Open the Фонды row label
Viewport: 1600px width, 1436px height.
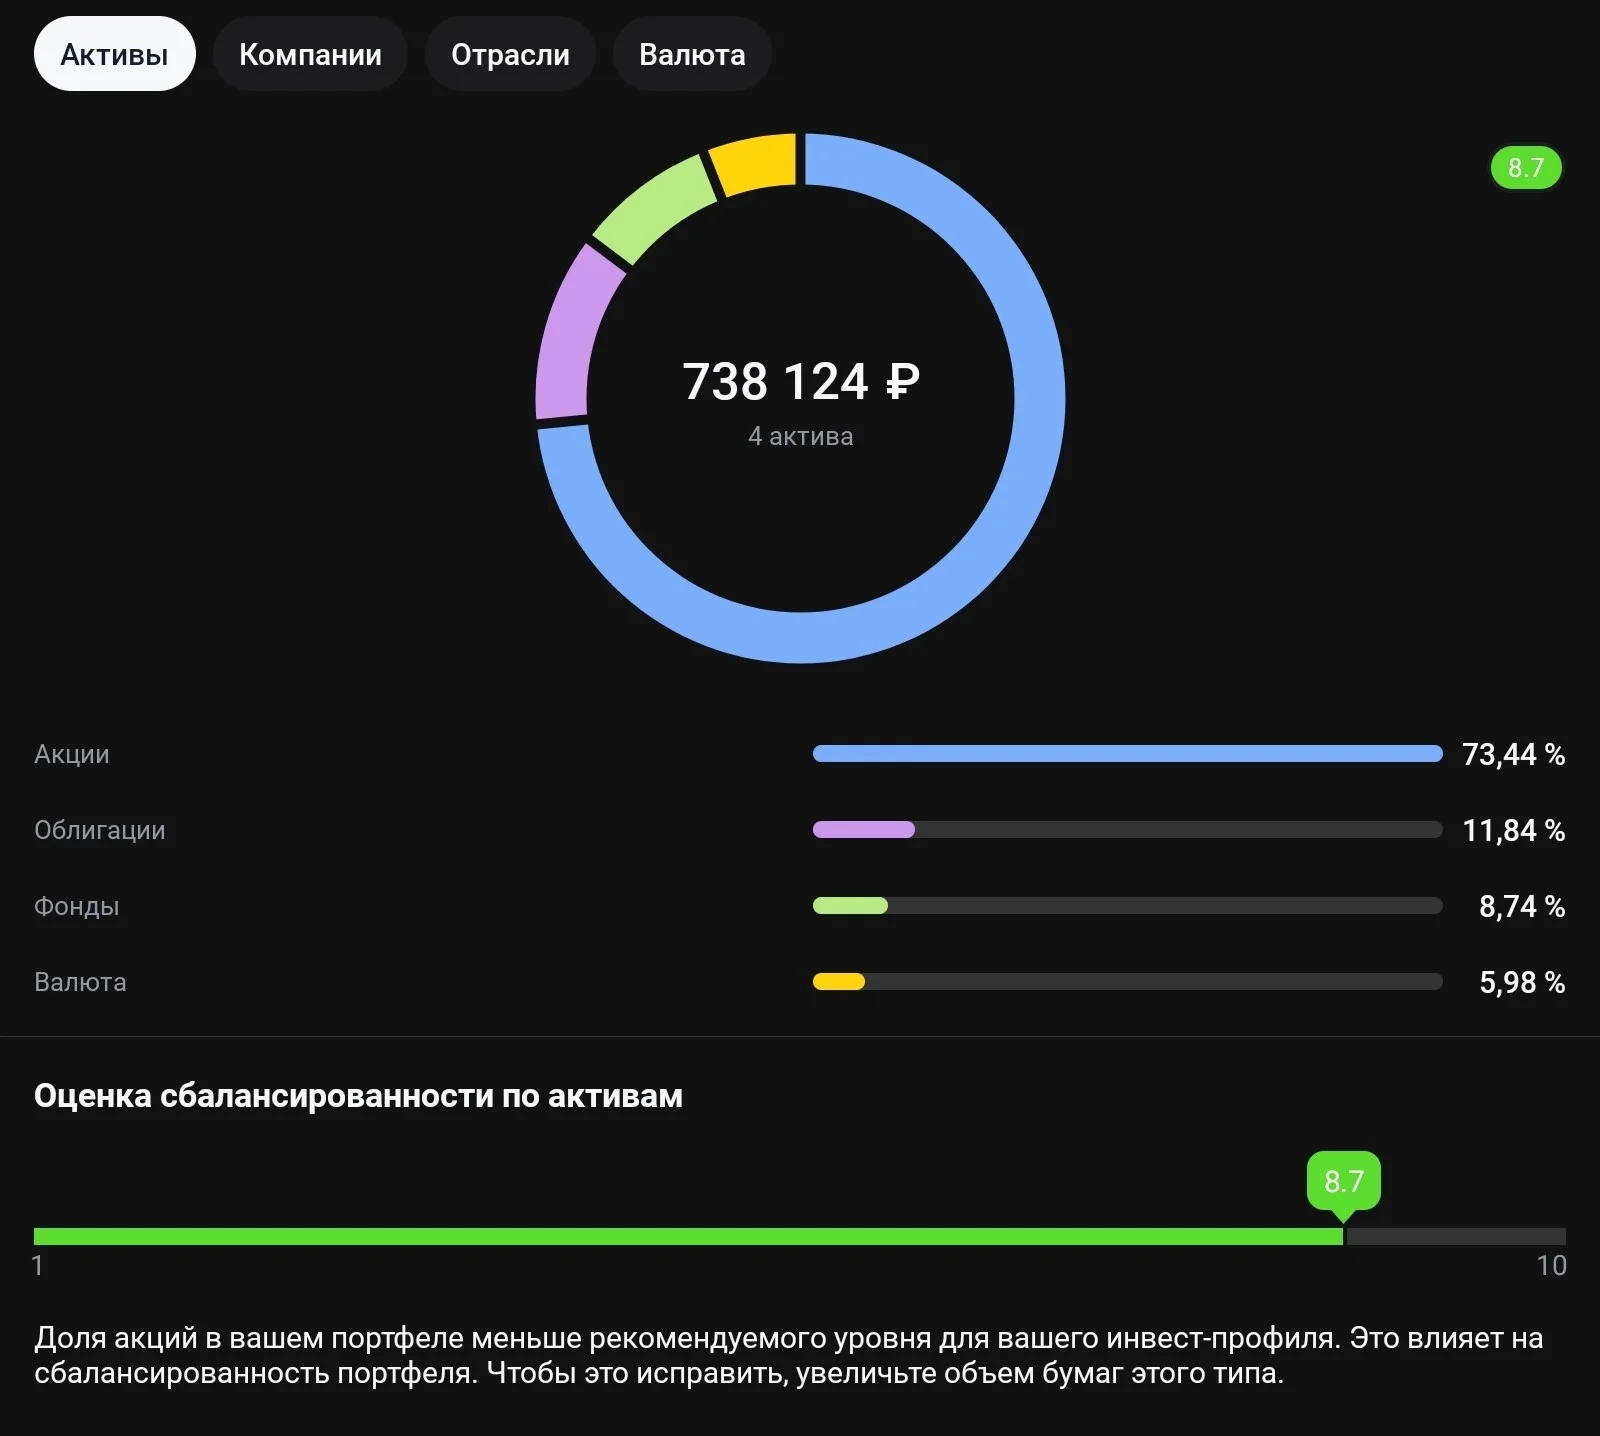77,906
